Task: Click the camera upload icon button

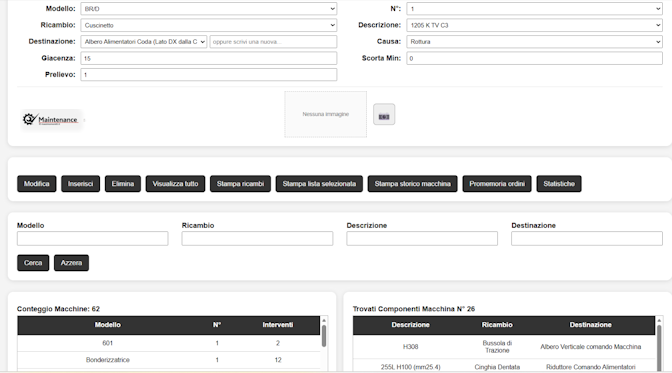Action: point(384,114)
